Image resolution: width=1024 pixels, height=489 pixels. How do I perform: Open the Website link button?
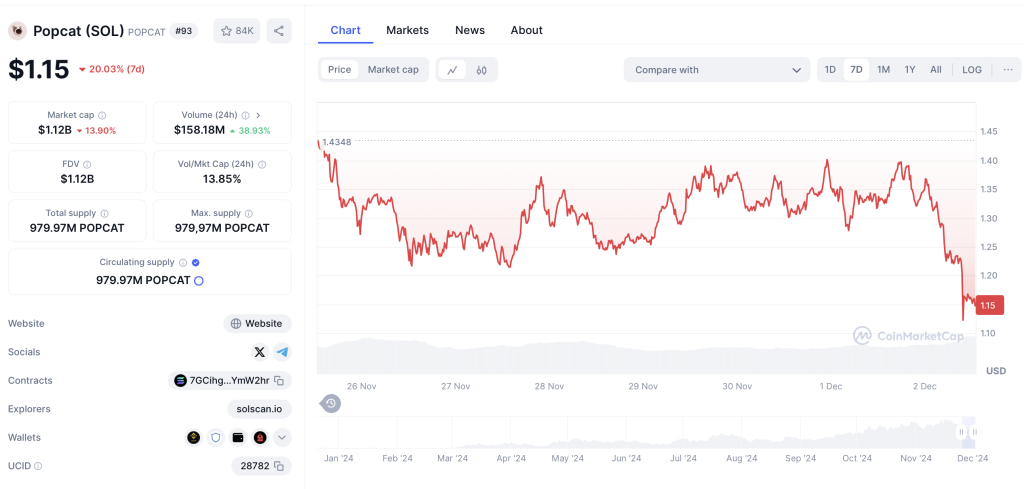tap(257, 324)
